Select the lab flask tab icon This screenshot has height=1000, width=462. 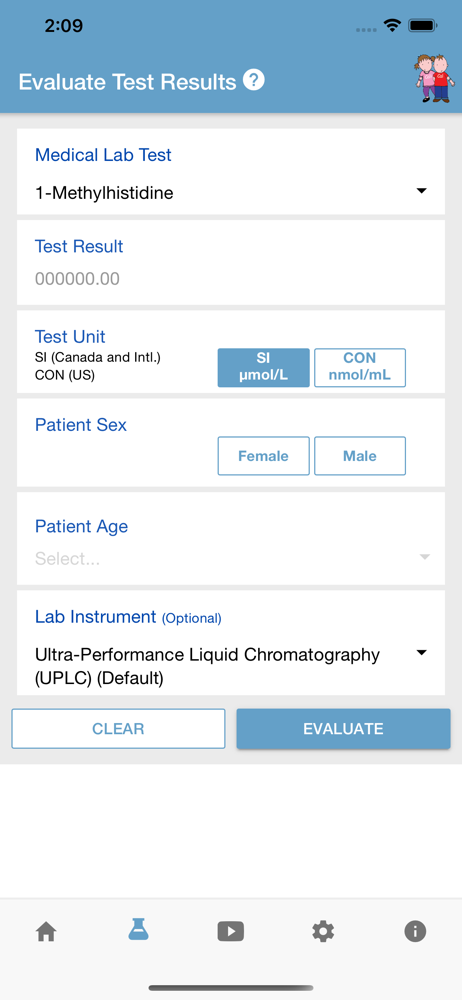[x=138, y=930]
